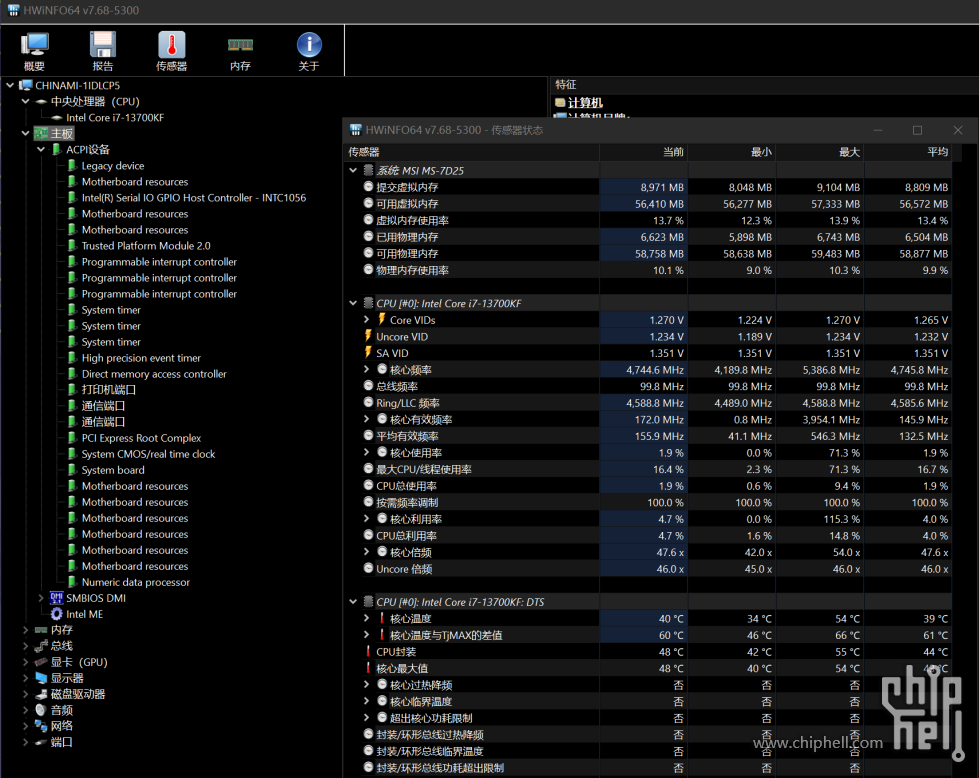Click the 关于 about info icon
This screenshot has height=778, width=979.
(309, 45)
